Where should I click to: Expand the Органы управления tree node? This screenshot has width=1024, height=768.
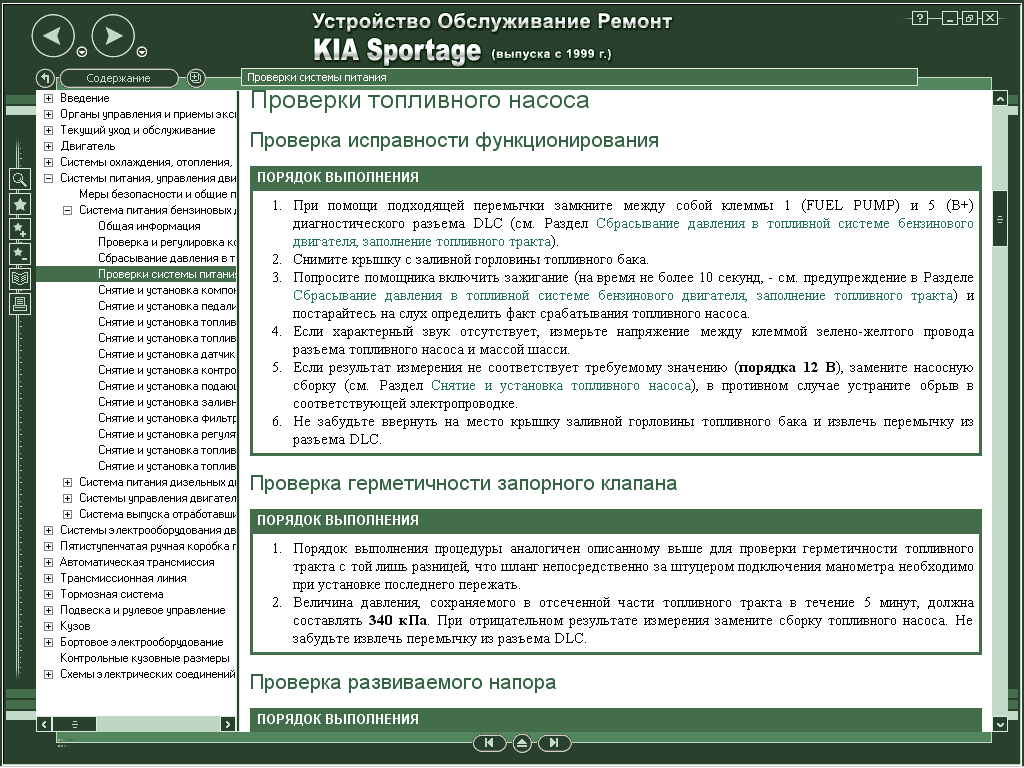[x=48, y=114]
